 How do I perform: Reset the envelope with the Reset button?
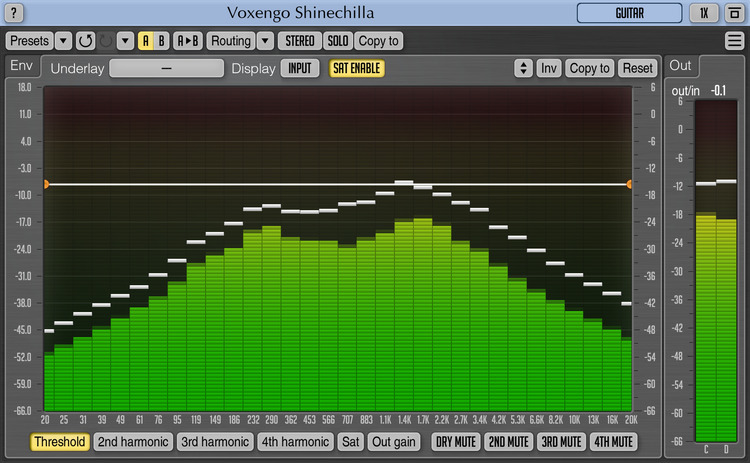point(638,68)
